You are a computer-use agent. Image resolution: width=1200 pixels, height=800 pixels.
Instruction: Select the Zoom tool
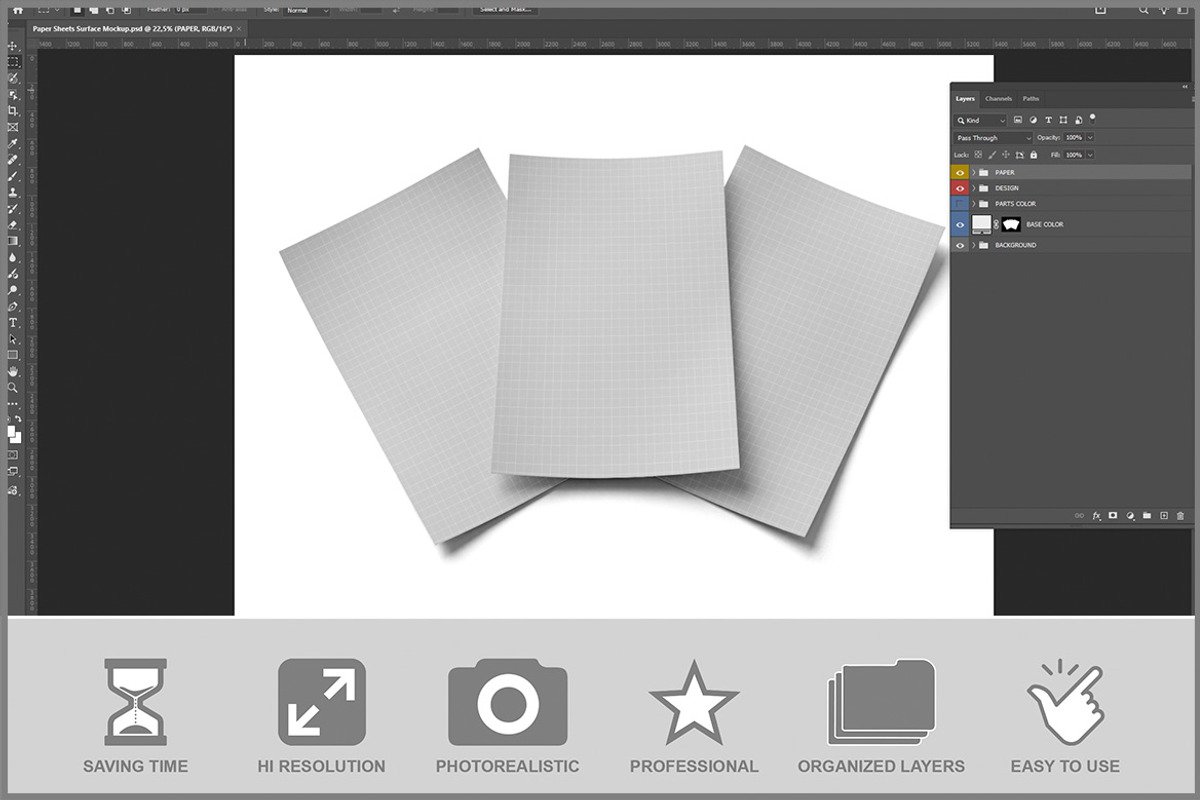[x=13, y=387]
